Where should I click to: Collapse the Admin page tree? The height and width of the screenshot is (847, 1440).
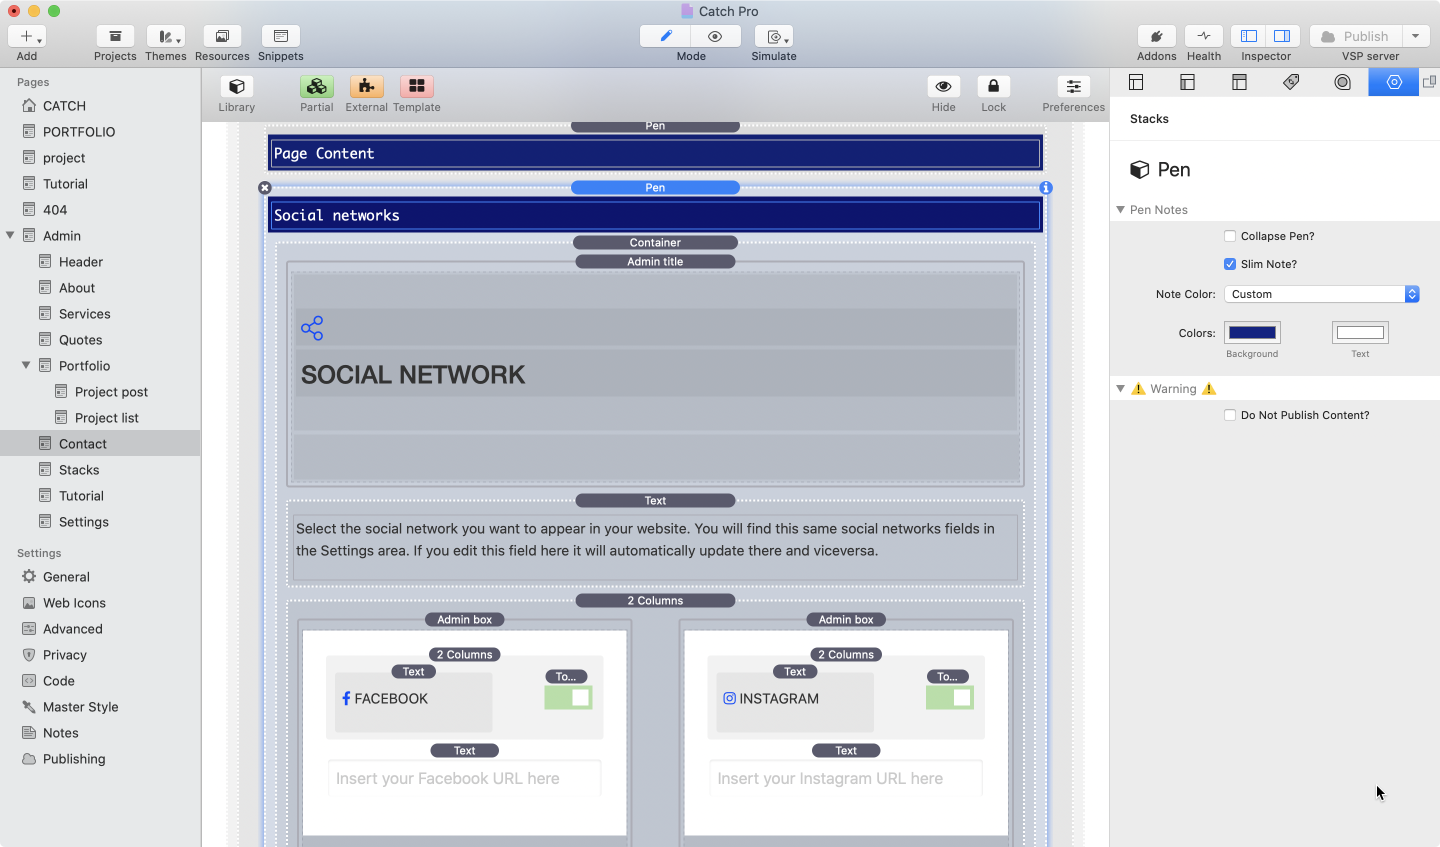click(11, 236)
